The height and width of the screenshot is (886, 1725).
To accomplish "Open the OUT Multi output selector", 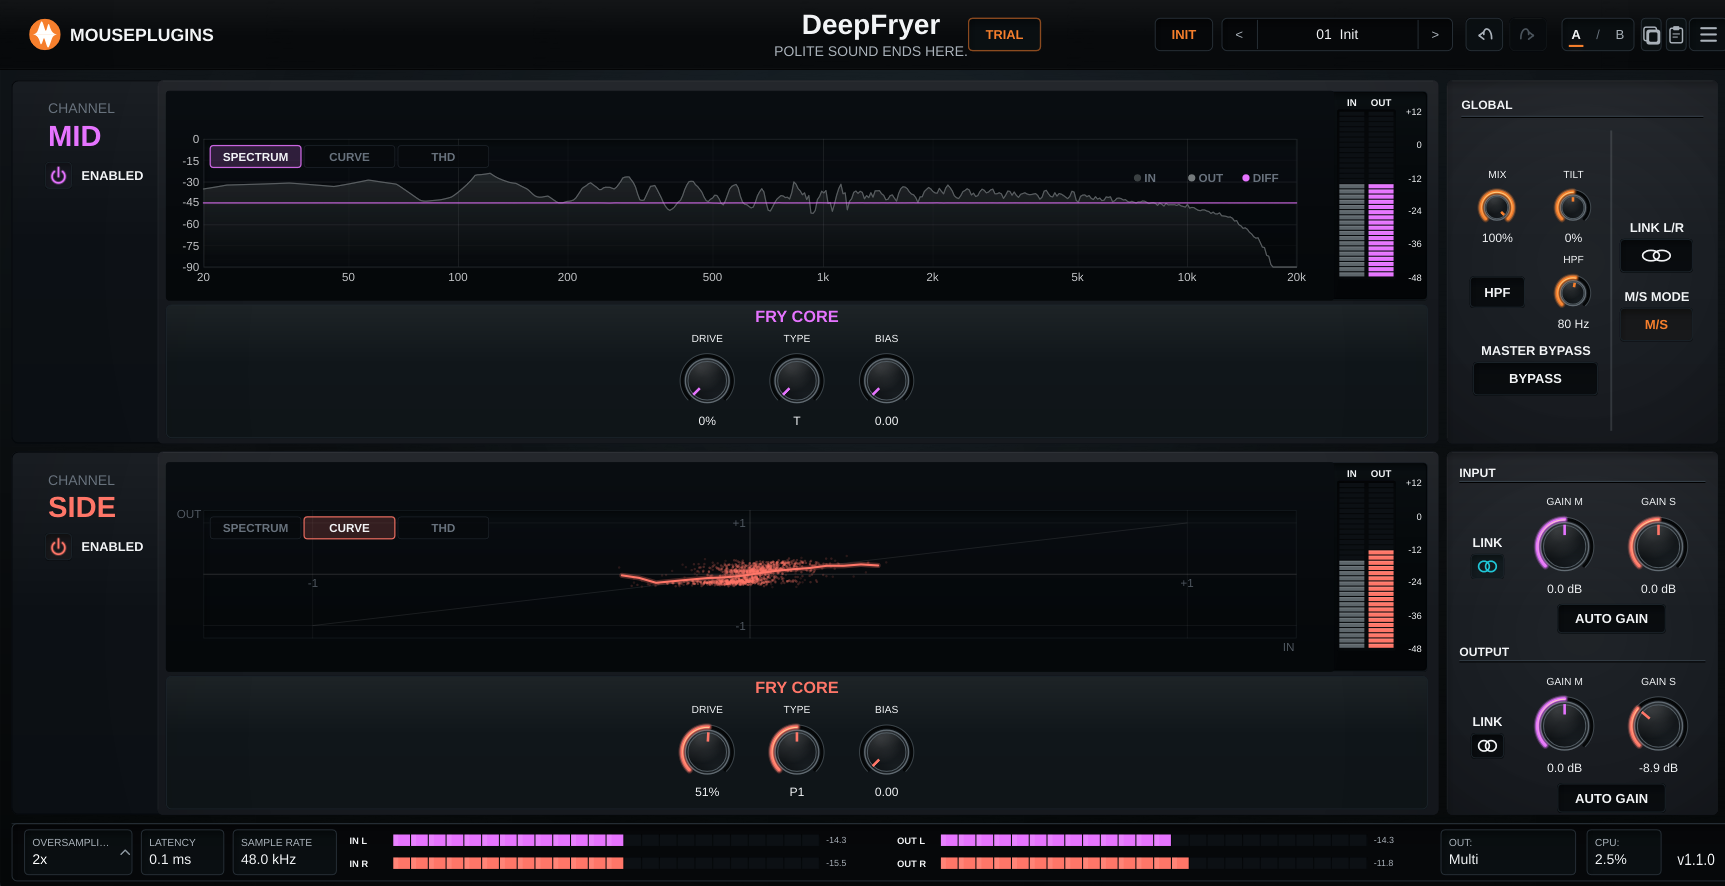I will (1507, 852).
